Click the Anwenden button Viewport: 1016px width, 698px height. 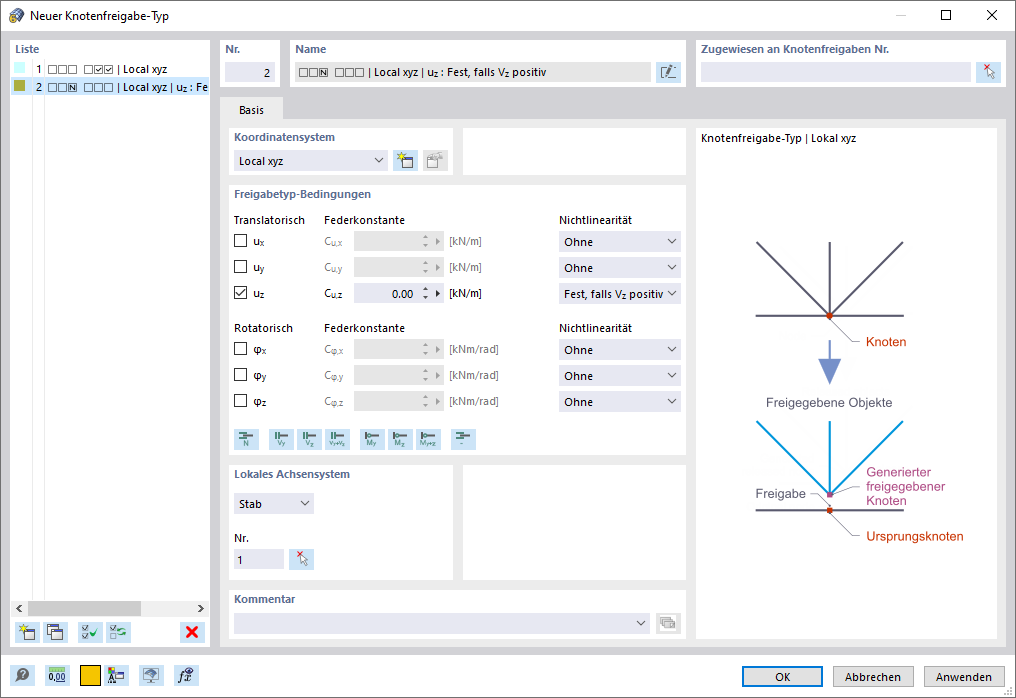[x=964, y=677]
